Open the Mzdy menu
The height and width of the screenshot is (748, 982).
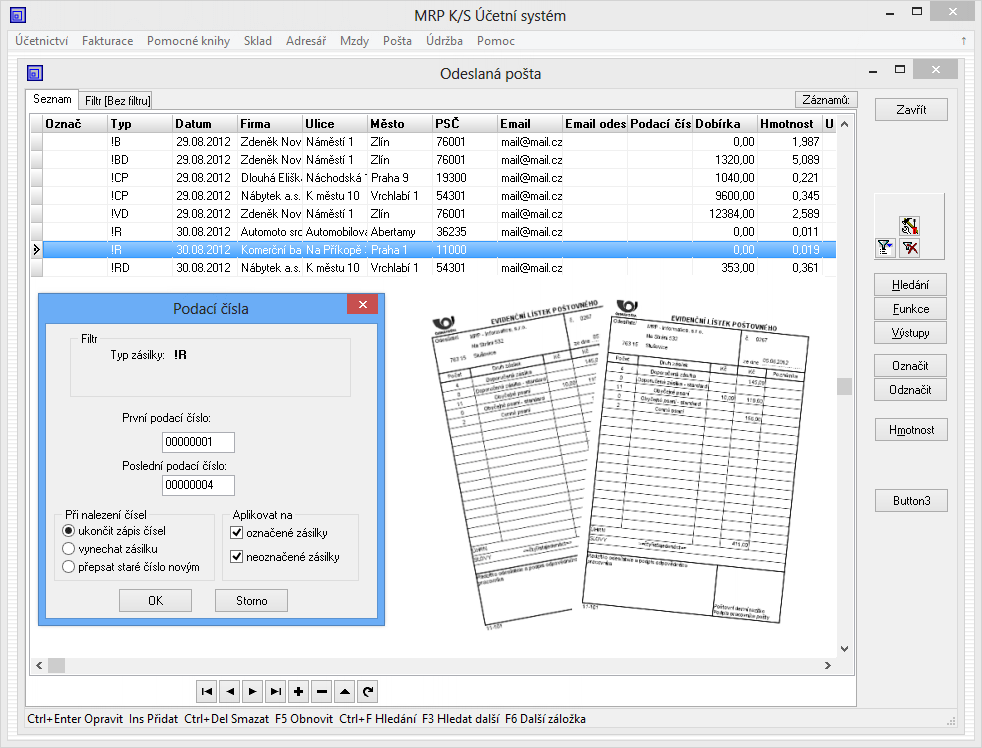pyautogui.click(x=354, y=41)
